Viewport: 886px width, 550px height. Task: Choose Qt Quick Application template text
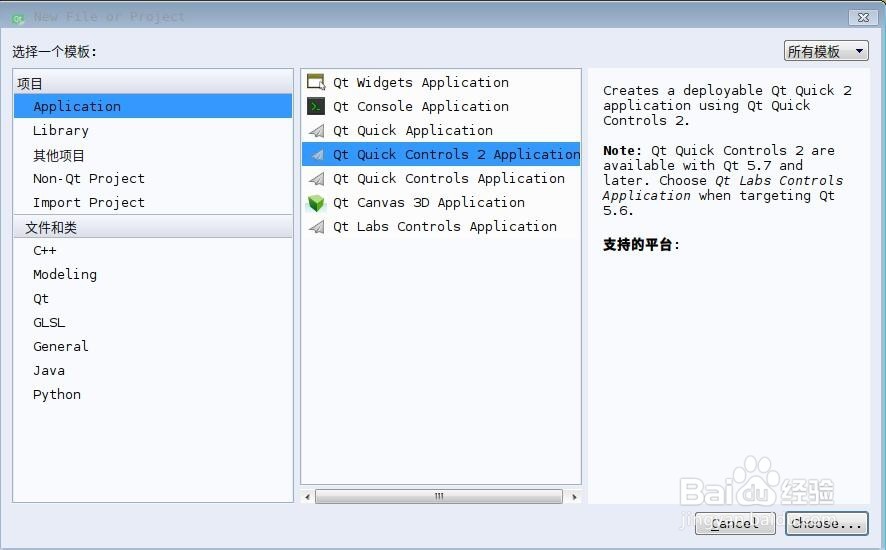413,131
